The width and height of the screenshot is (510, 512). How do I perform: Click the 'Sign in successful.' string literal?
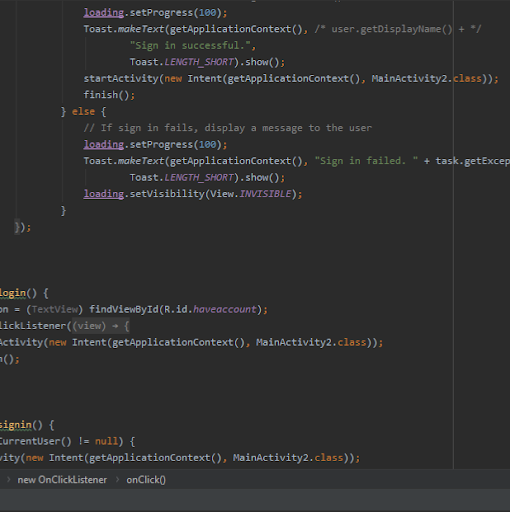click(x=191, y=45)
